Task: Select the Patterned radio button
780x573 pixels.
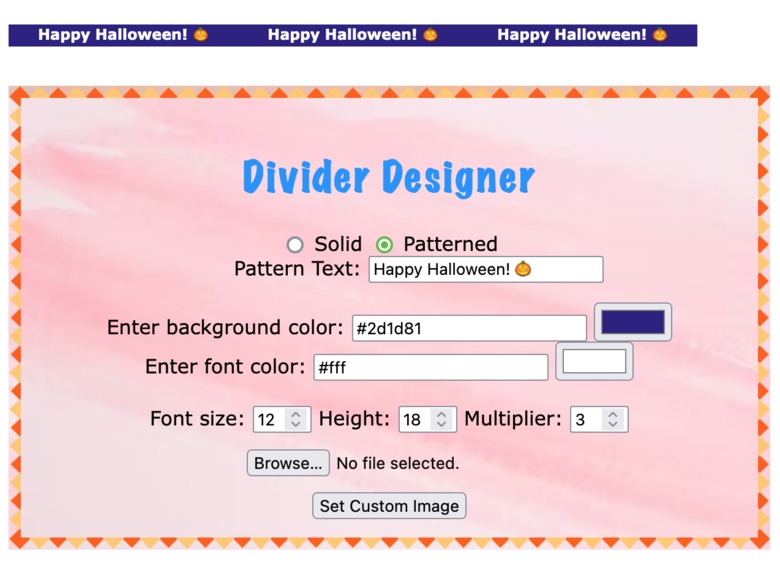Action: 384,245
